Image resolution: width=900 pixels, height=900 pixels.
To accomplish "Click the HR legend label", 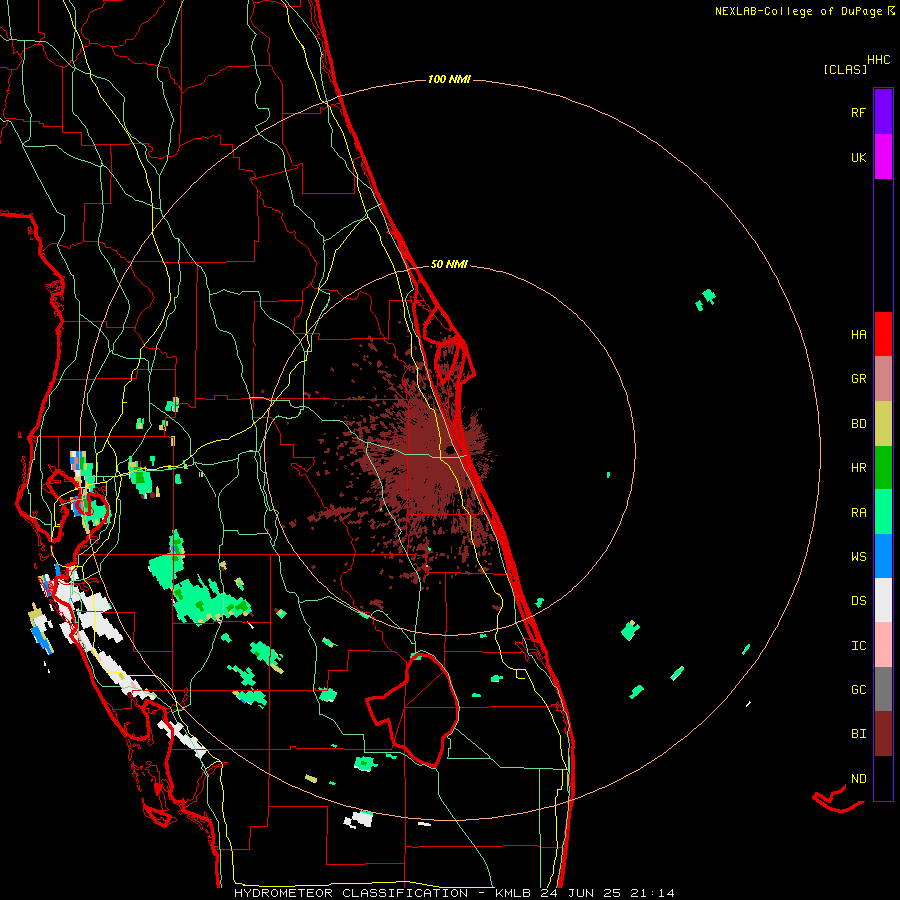I will pyautogui.click(x=859, y=468).
